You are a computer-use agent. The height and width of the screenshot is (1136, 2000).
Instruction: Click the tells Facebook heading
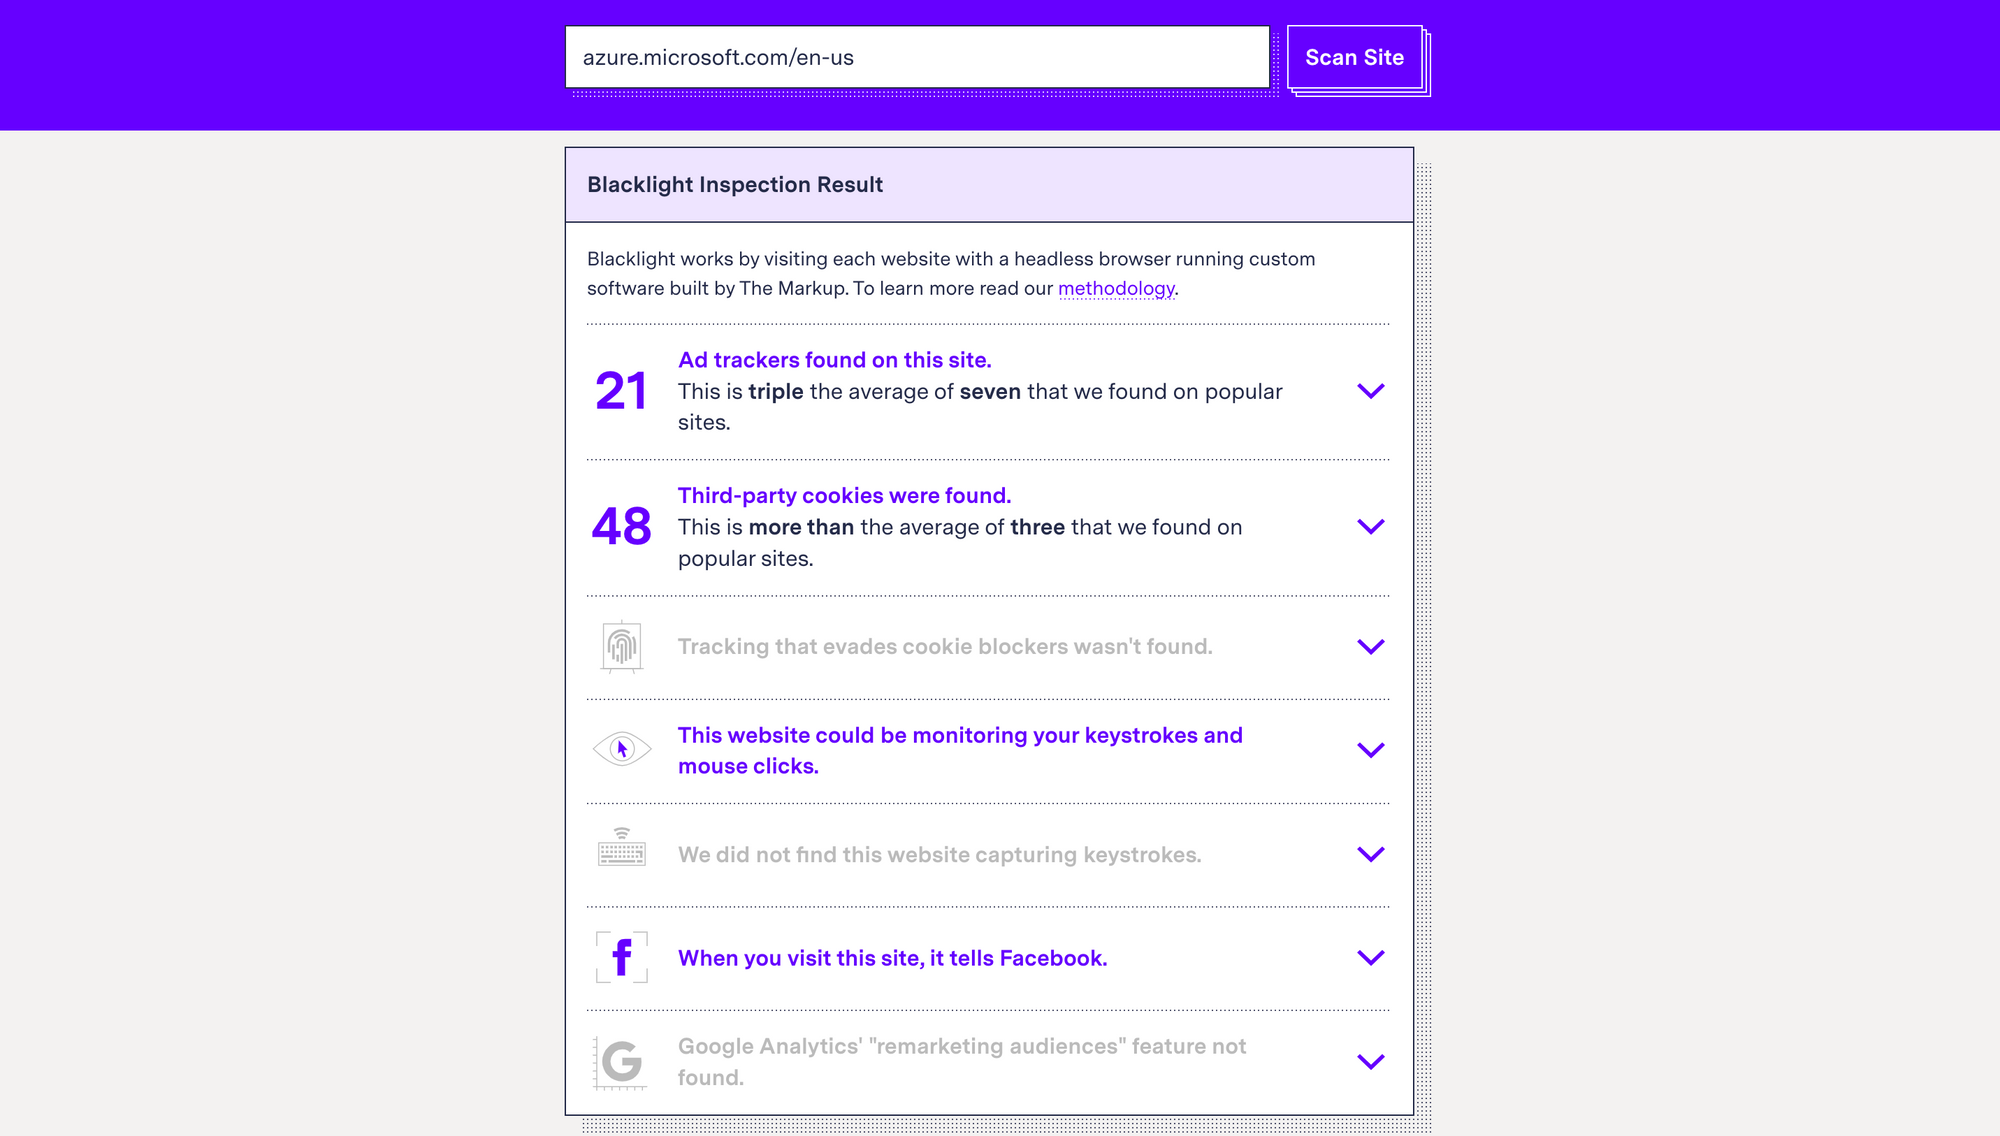(x=892, y=957)
